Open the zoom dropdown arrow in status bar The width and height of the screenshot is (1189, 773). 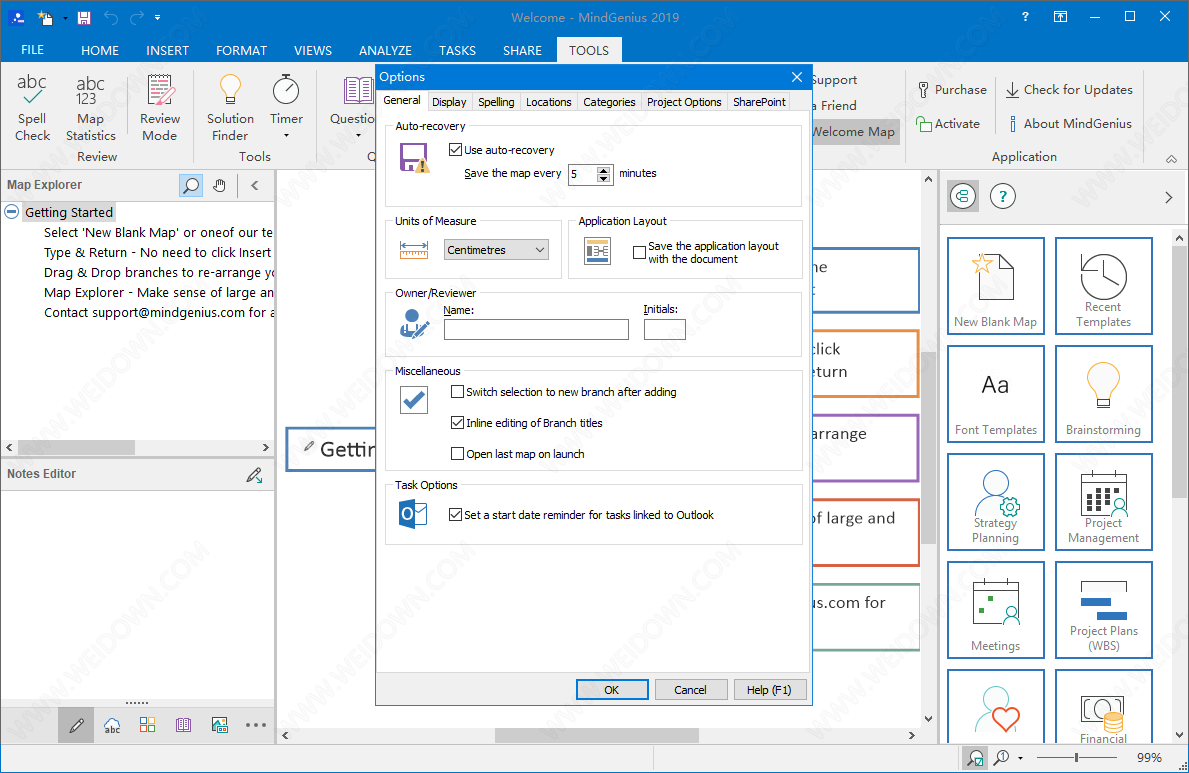click(x=1021, y=758)
